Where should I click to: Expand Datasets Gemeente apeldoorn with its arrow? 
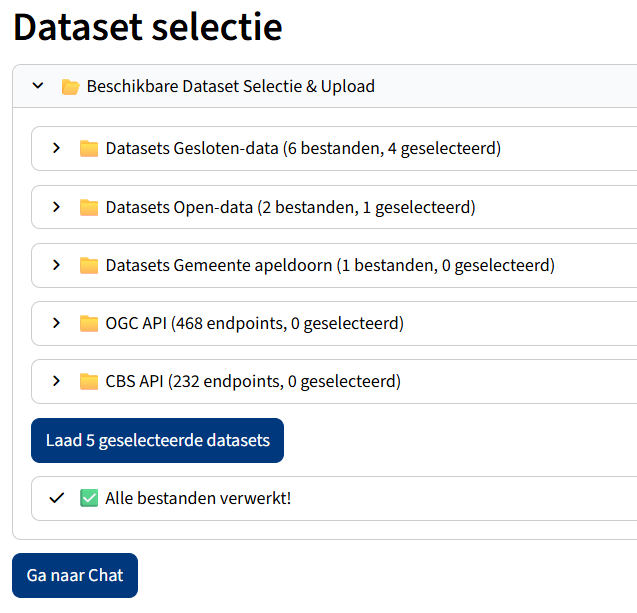pos(57,265)
